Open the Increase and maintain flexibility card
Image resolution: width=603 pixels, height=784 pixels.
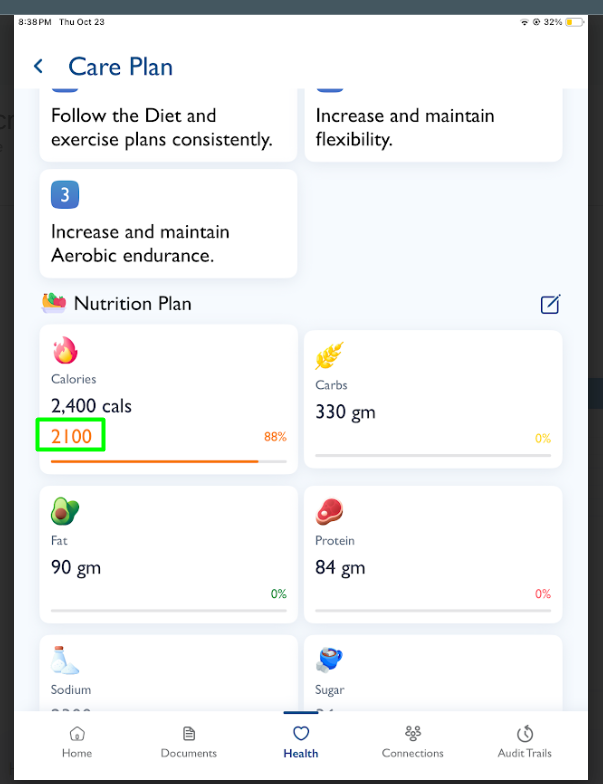[x=433, y=126]
